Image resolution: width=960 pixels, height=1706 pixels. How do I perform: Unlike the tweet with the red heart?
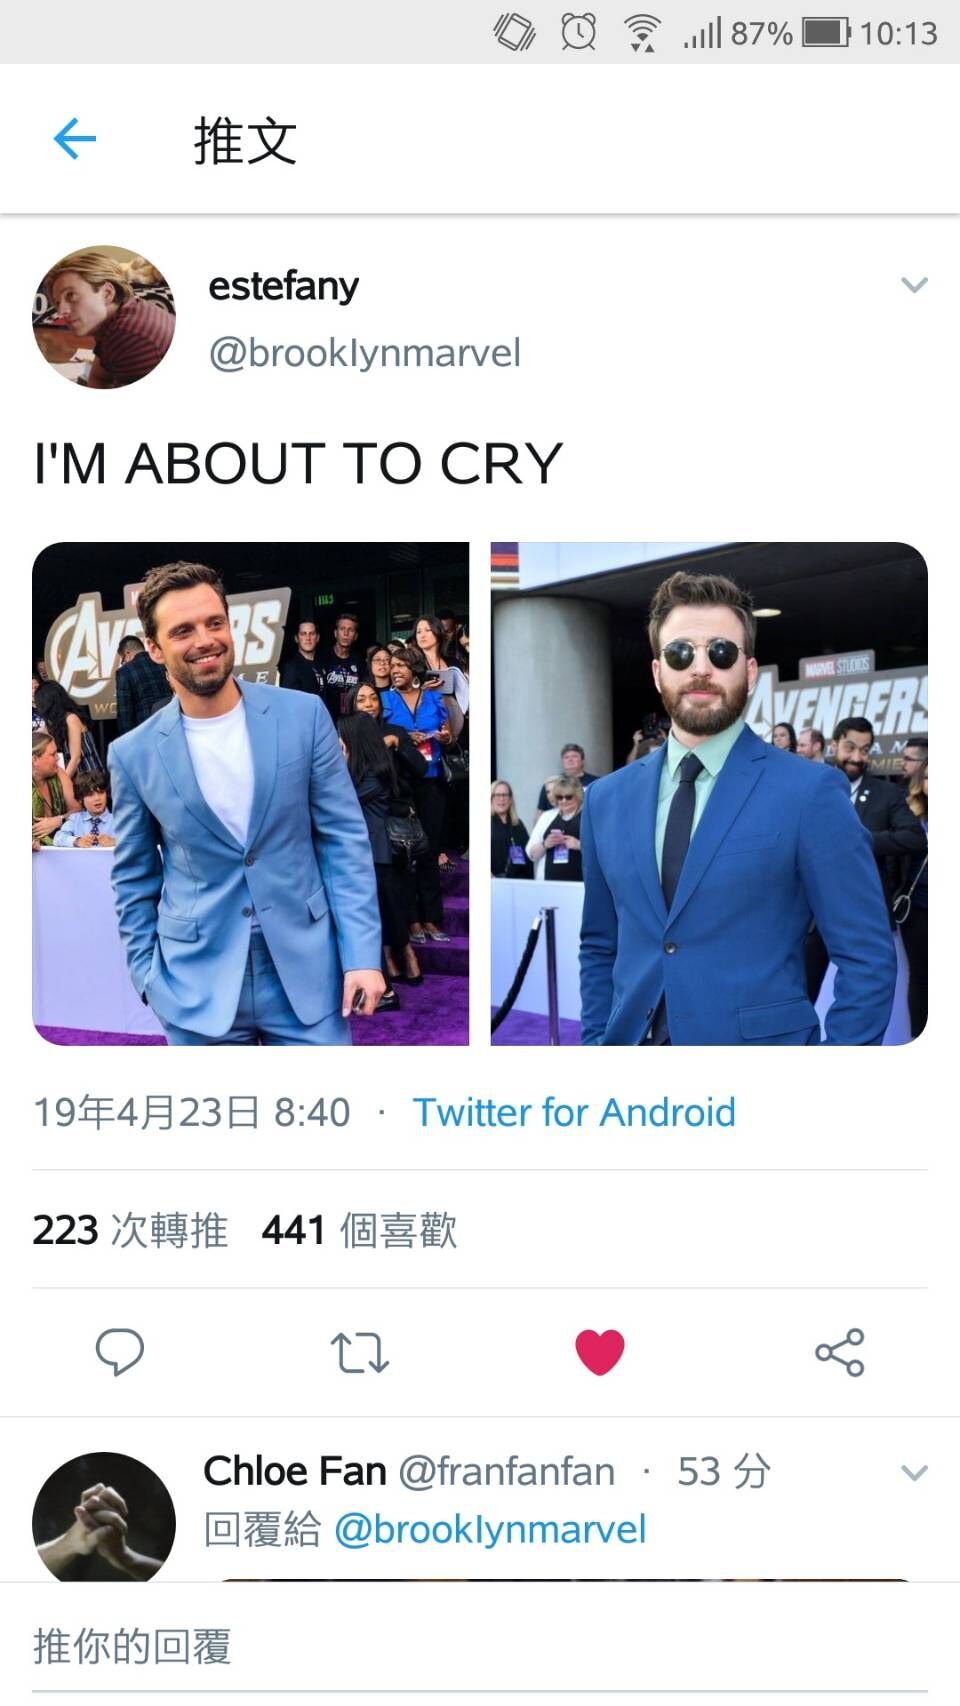600,1353
